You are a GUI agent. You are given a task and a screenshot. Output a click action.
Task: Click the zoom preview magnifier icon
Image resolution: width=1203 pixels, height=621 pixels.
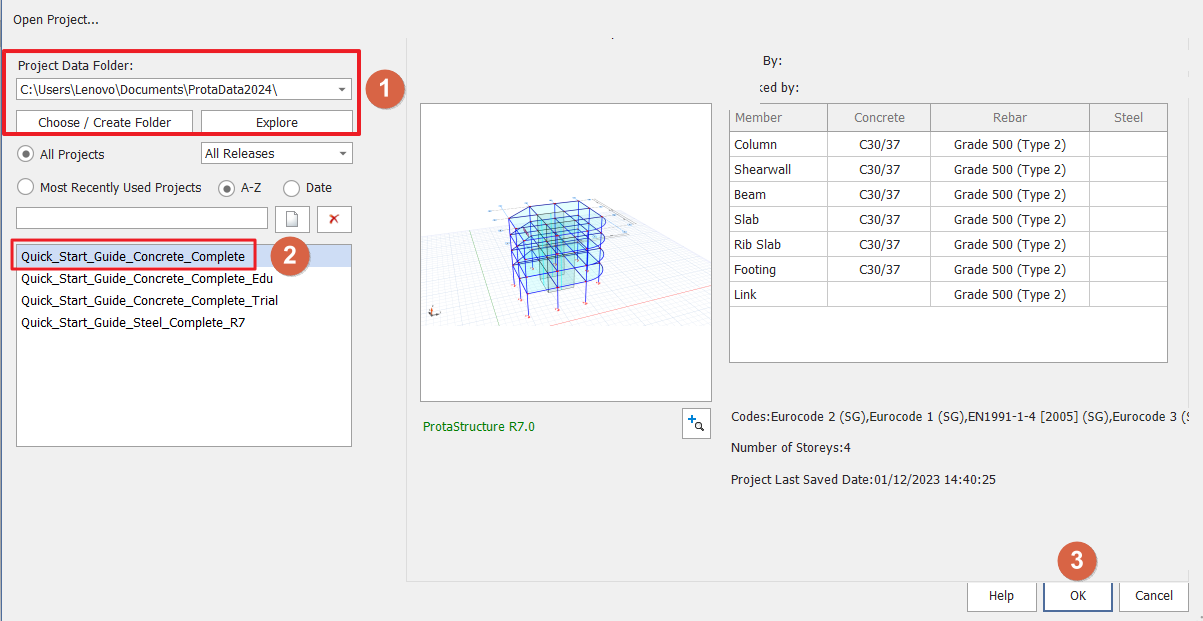(695, 424)
